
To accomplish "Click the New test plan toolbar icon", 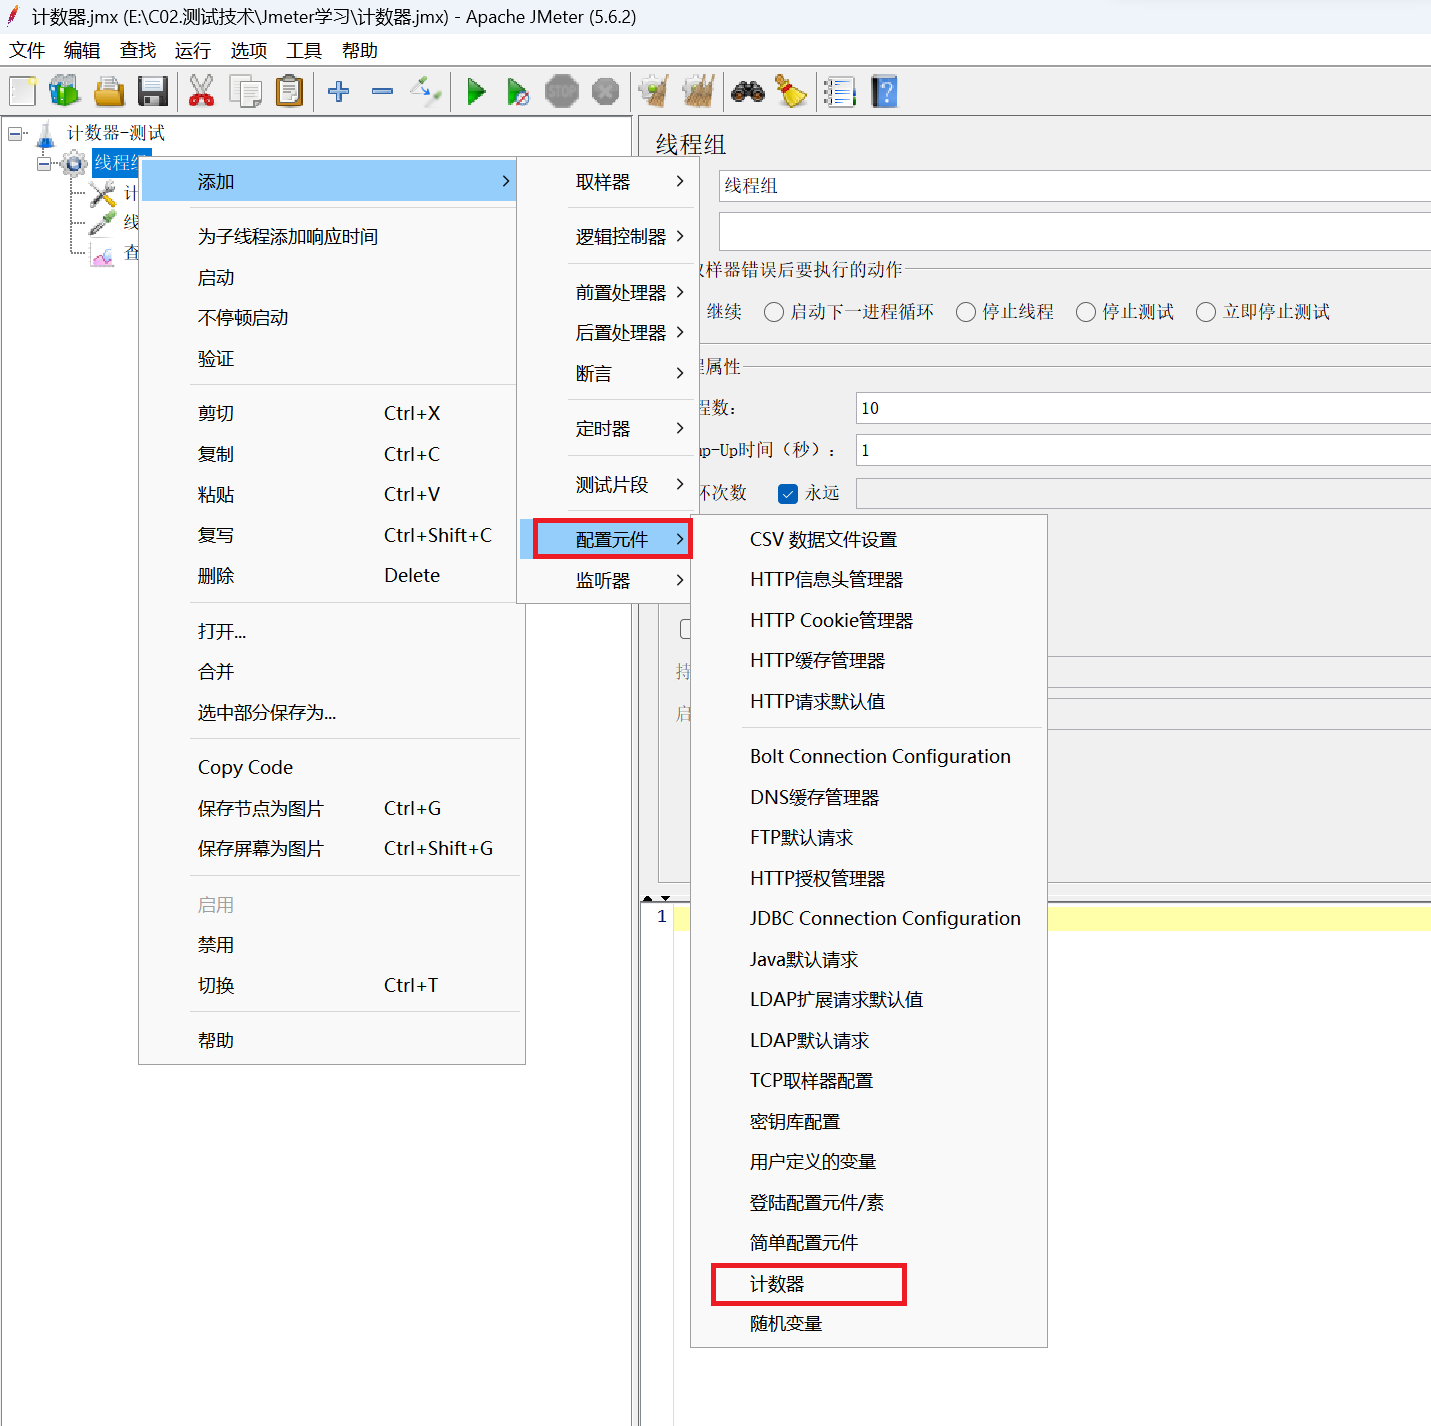I will [x=22, y=92].
